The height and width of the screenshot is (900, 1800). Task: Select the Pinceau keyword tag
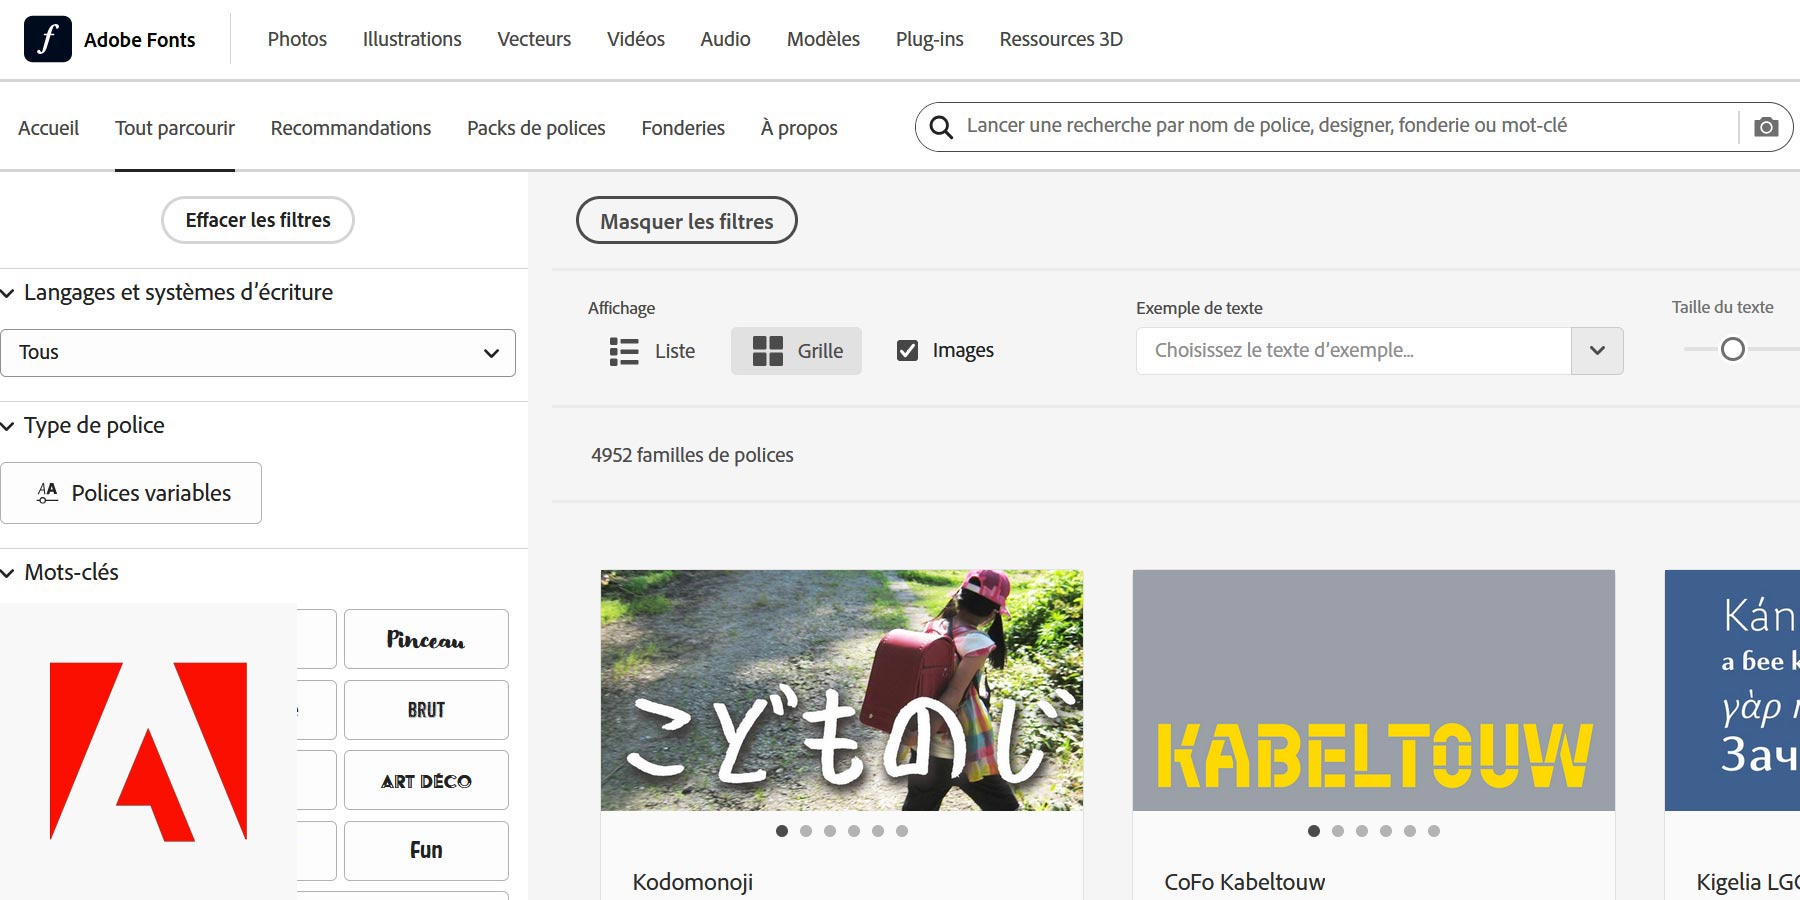426,639
